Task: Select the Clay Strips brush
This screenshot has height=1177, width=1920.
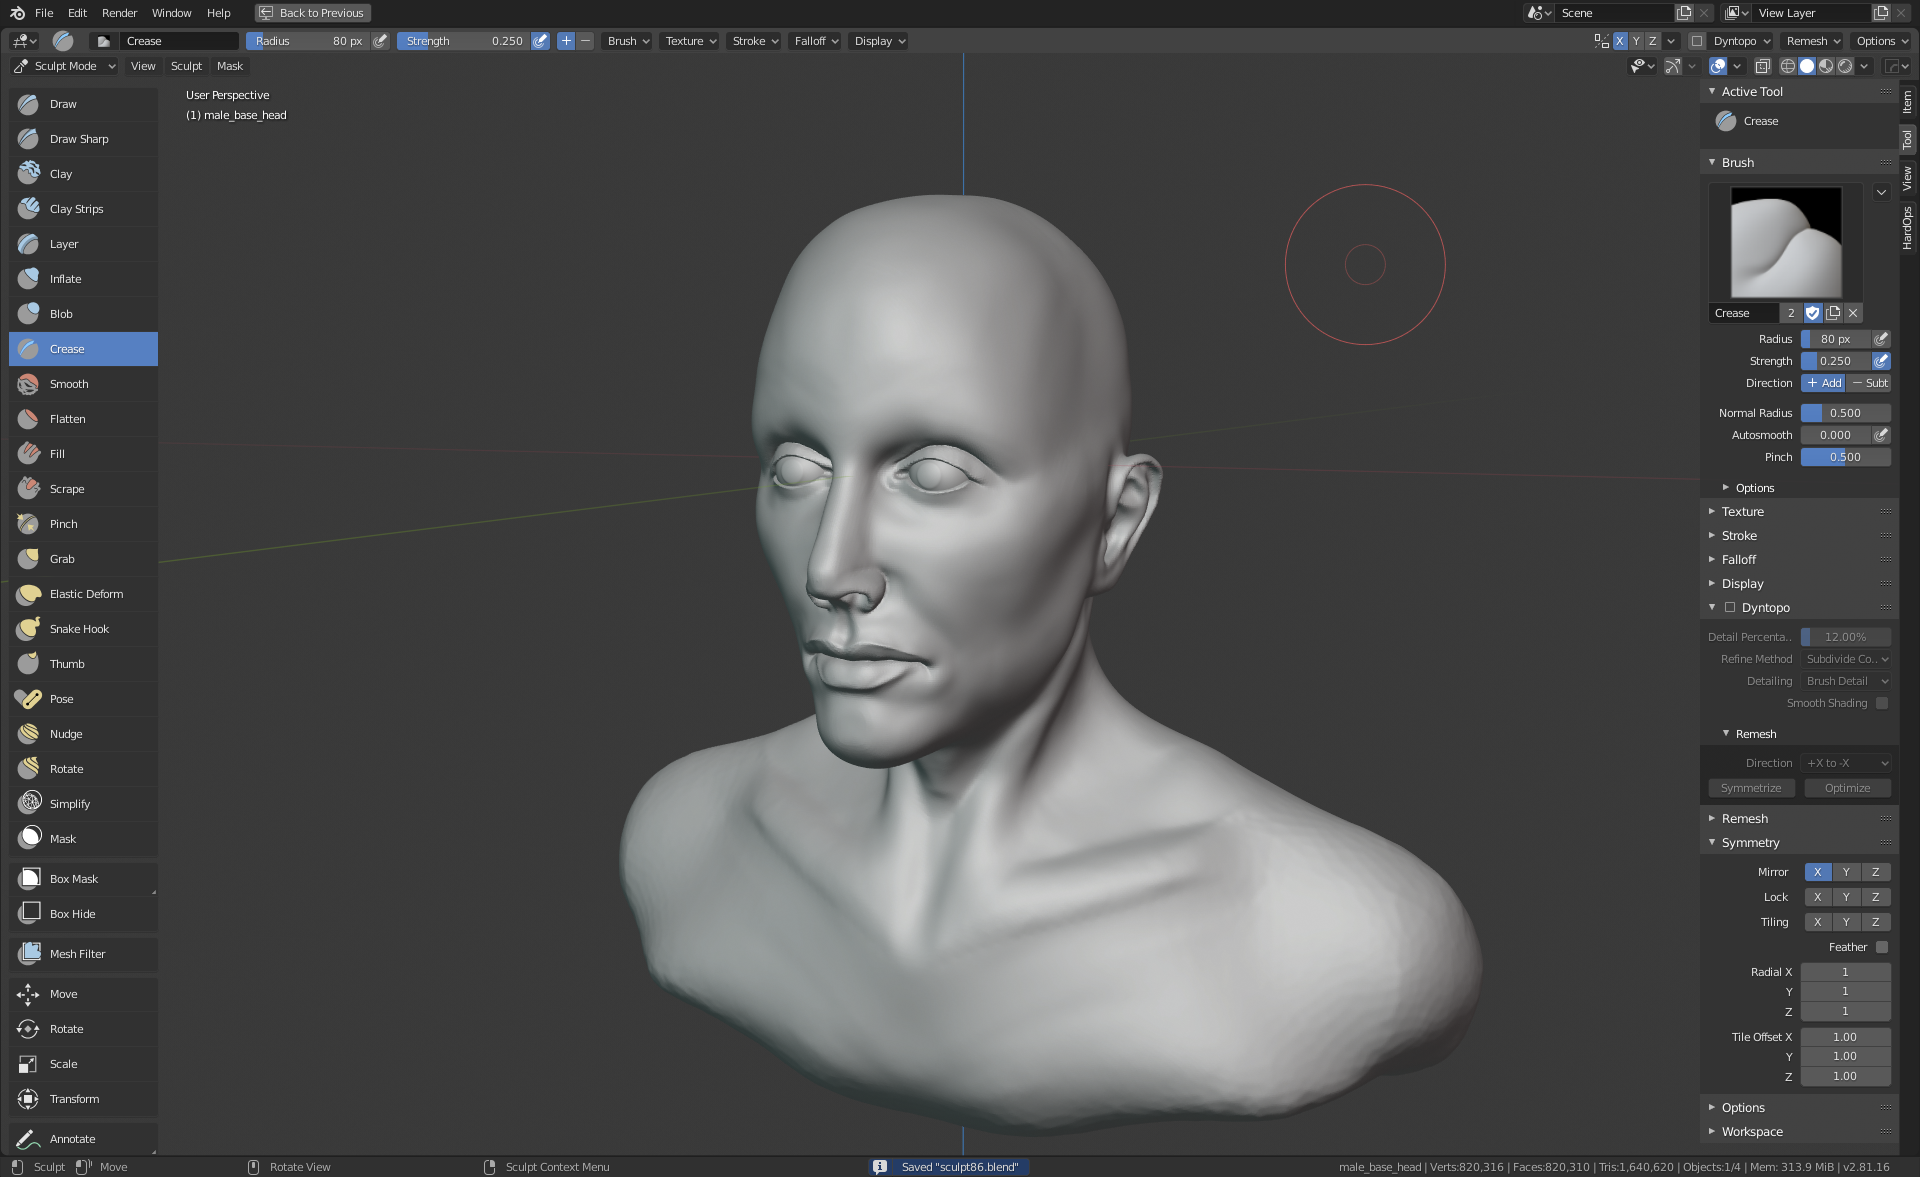Action: [76, 209]
